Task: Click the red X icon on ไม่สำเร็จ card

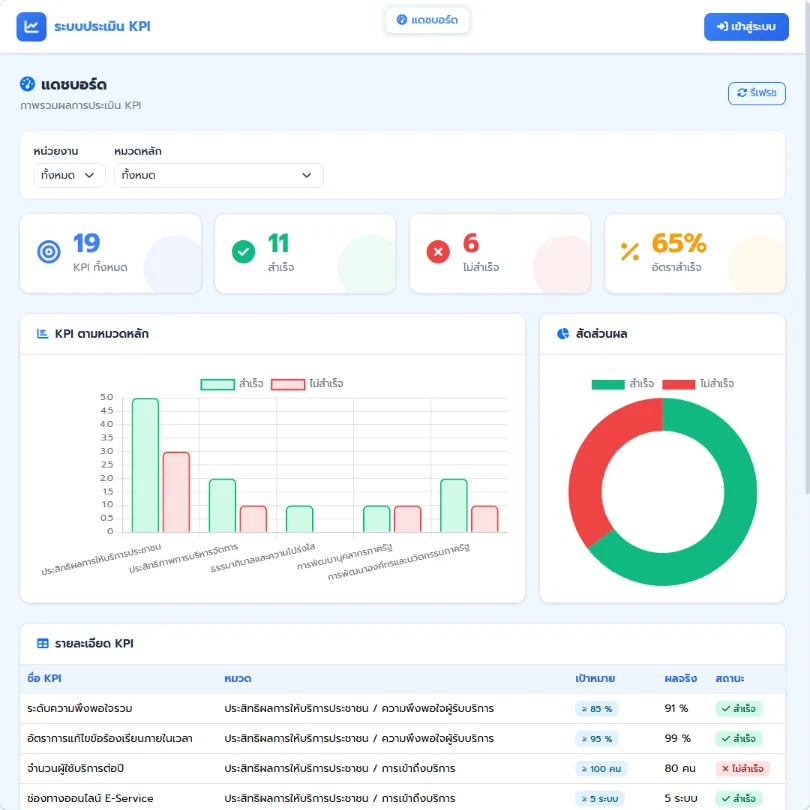Action: pos(438,252)
